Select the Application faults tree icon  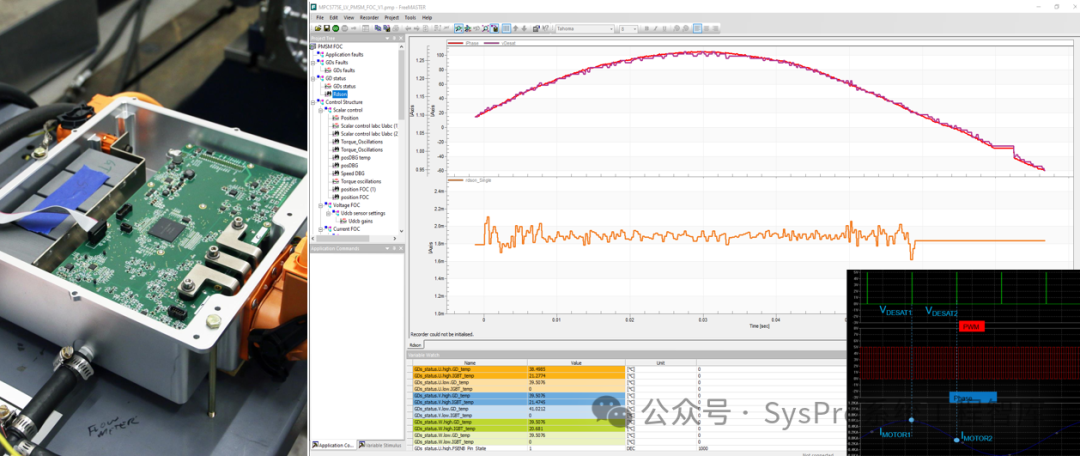[321, 55]
